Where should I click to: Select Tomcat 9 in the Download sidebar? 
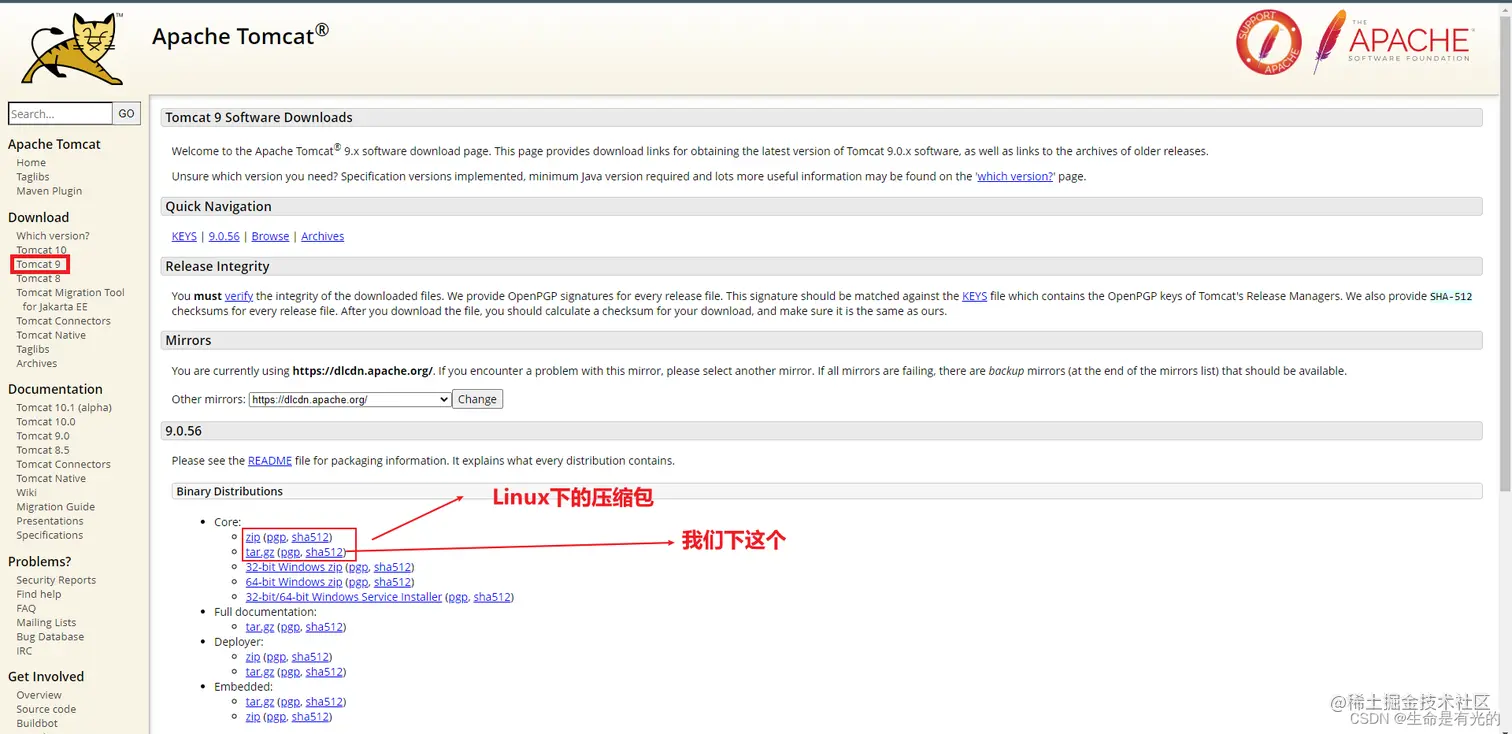[39, 263]
